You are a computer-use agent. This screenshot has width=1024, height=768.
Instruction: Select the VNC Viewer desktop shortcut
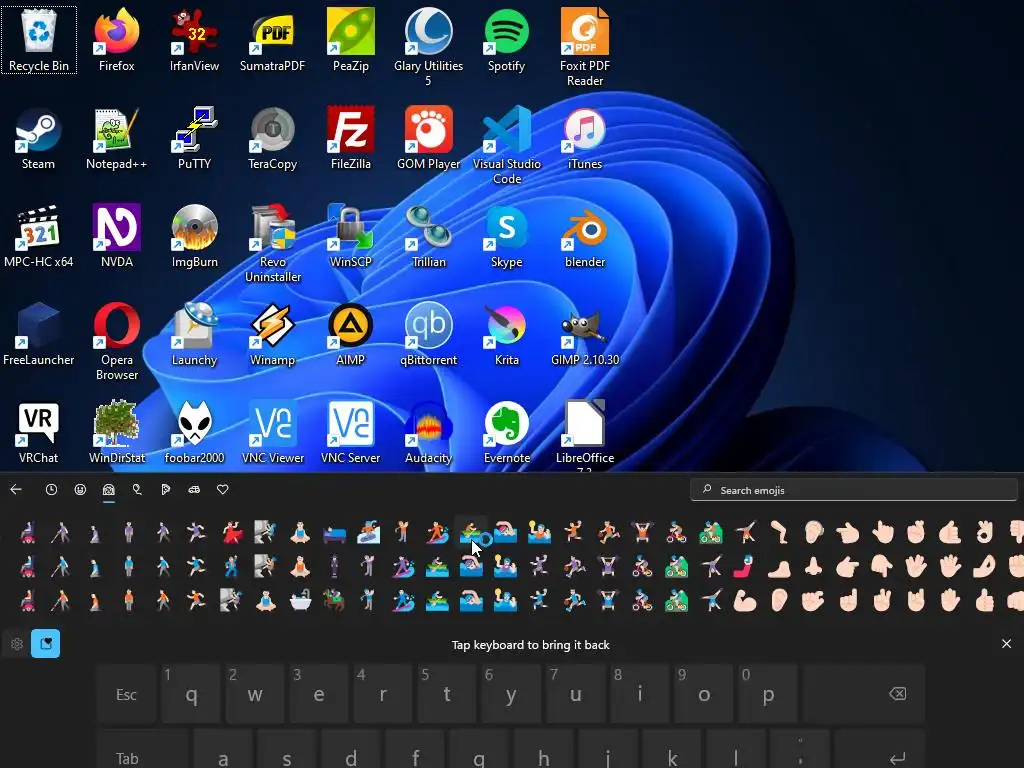[272, 432]
